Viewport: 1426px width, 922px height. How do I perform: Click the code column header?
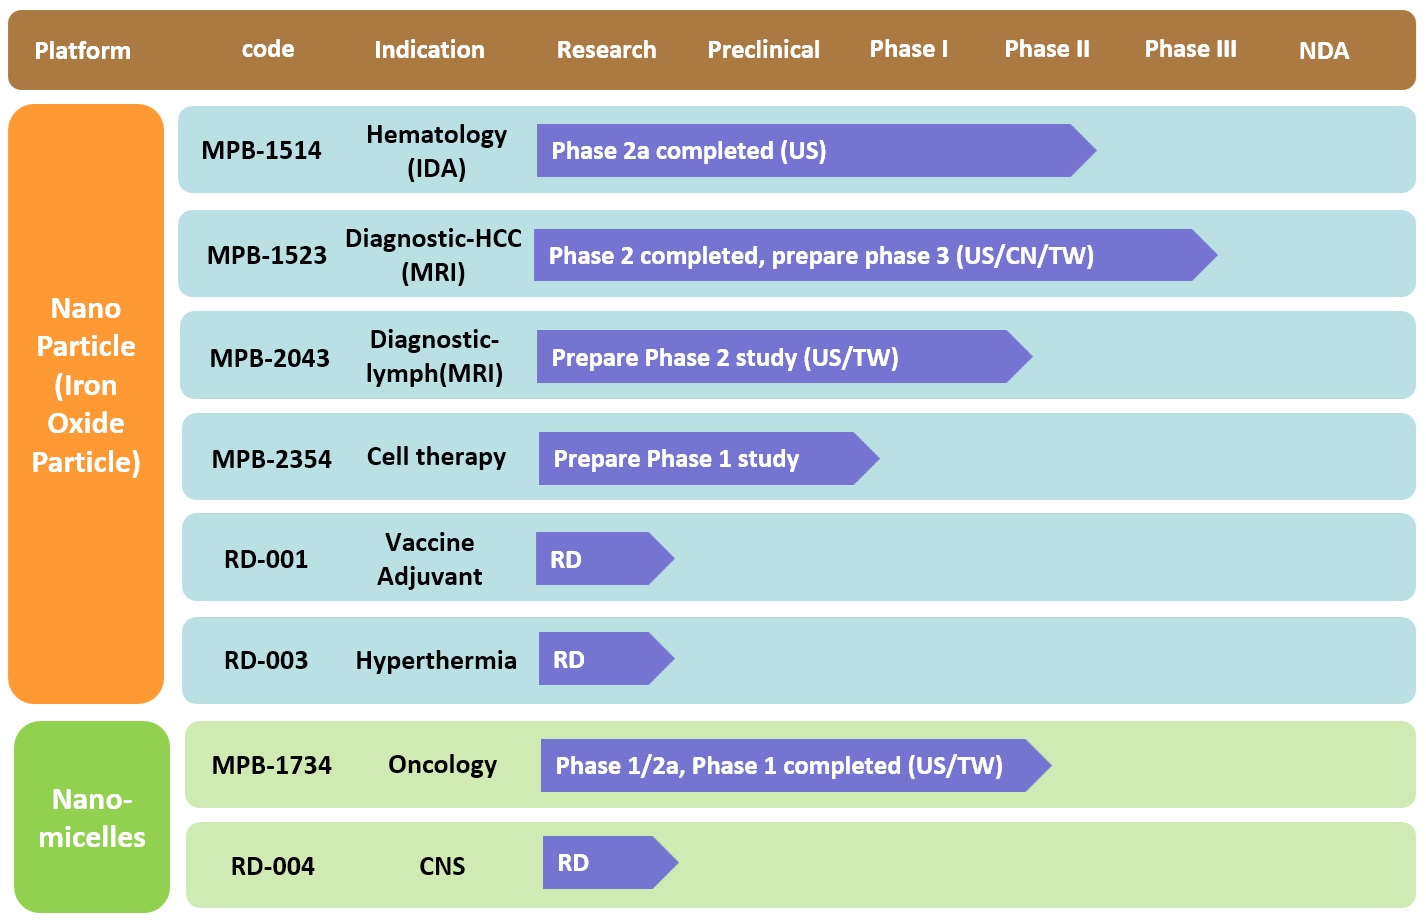[268, 49]
